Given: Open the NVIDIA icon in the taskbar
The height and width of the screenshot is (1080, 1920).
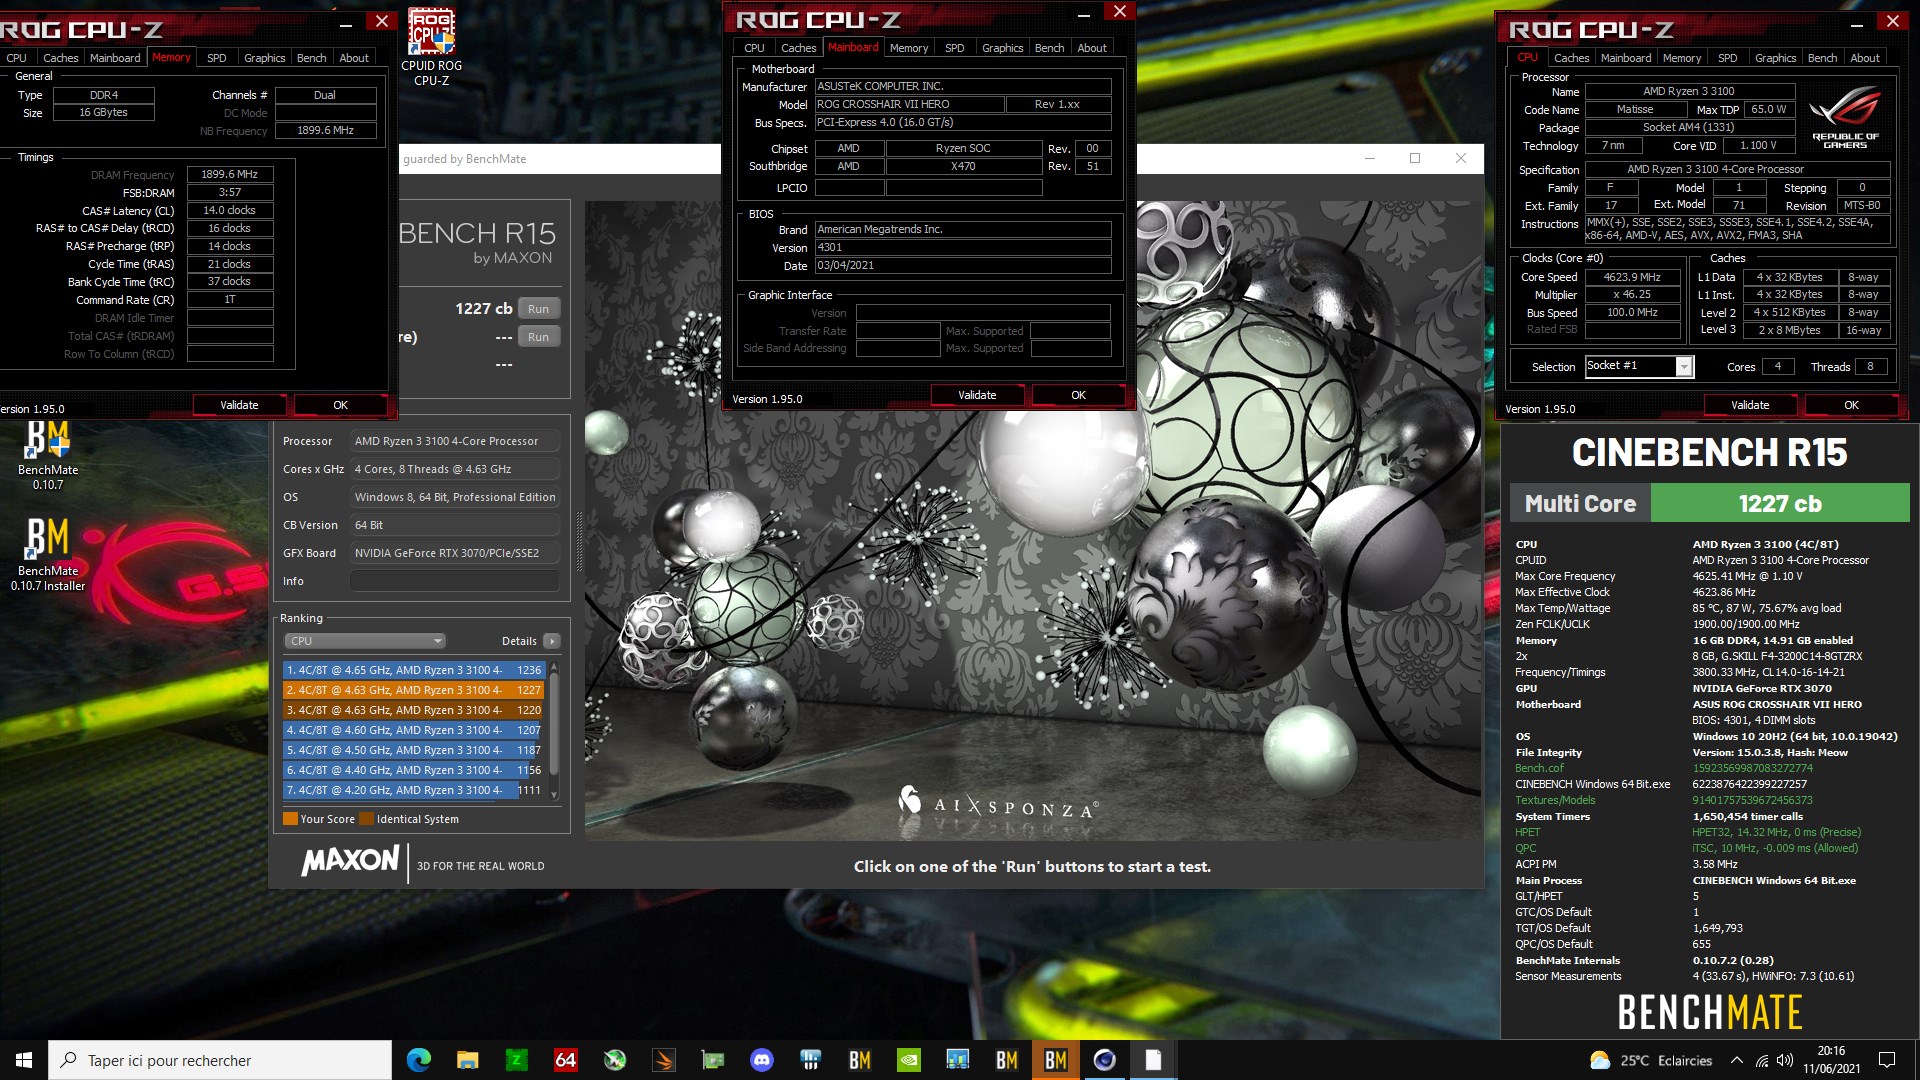Looking at the screenshot, I should click(x=909, y=1060).
